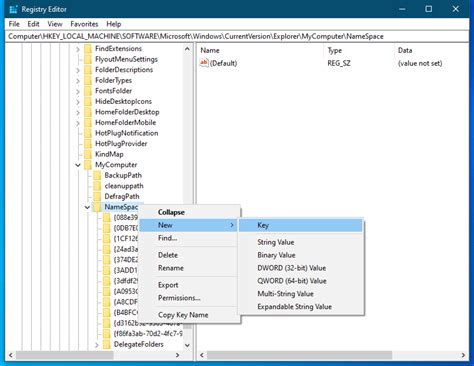This screenshot has height=366, width=474.
Task: Choose DWORD (32-bit) Value
Action: coord(301,268)
